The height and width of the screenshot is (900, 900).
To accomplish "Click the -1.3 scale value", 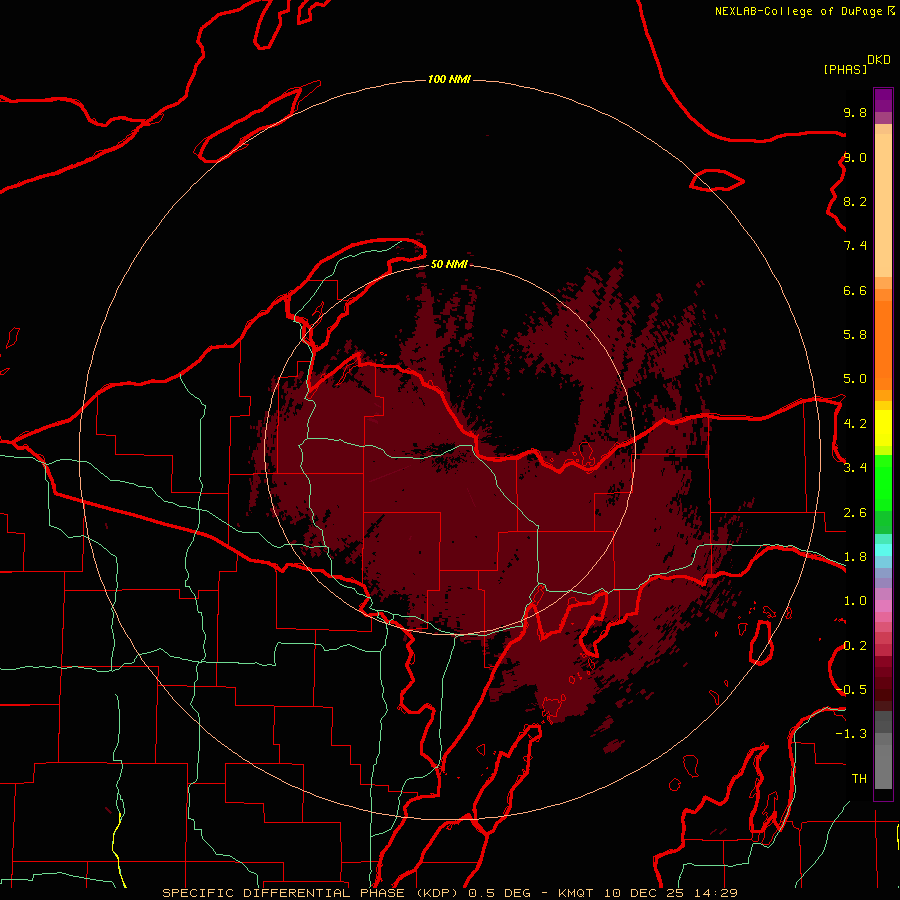I will [851, 734].
